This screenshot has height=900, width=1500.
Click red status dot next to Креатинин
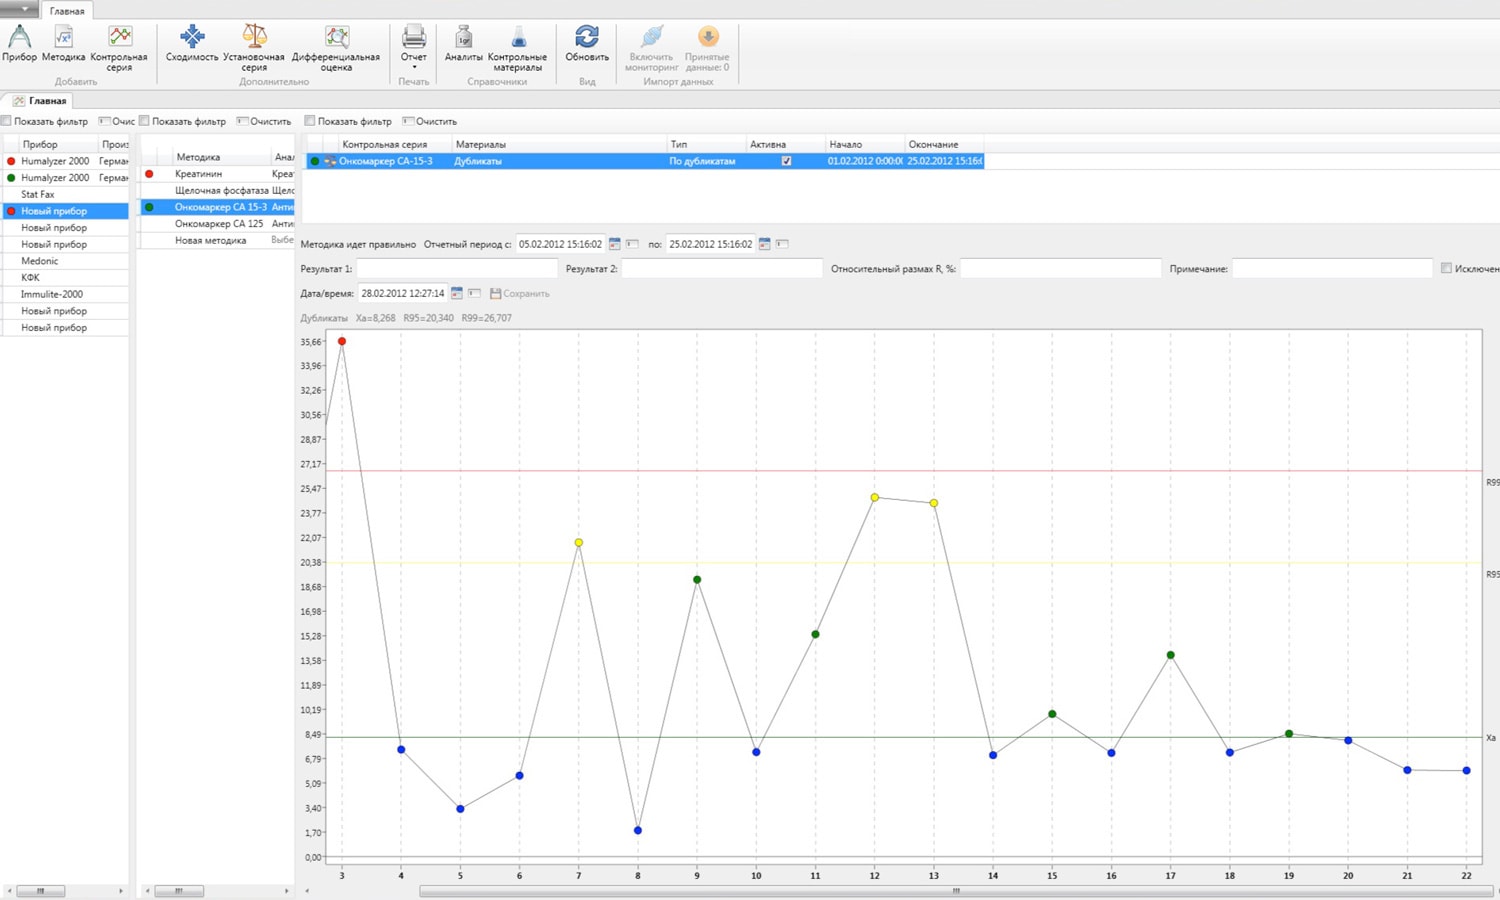click(149, 174)
